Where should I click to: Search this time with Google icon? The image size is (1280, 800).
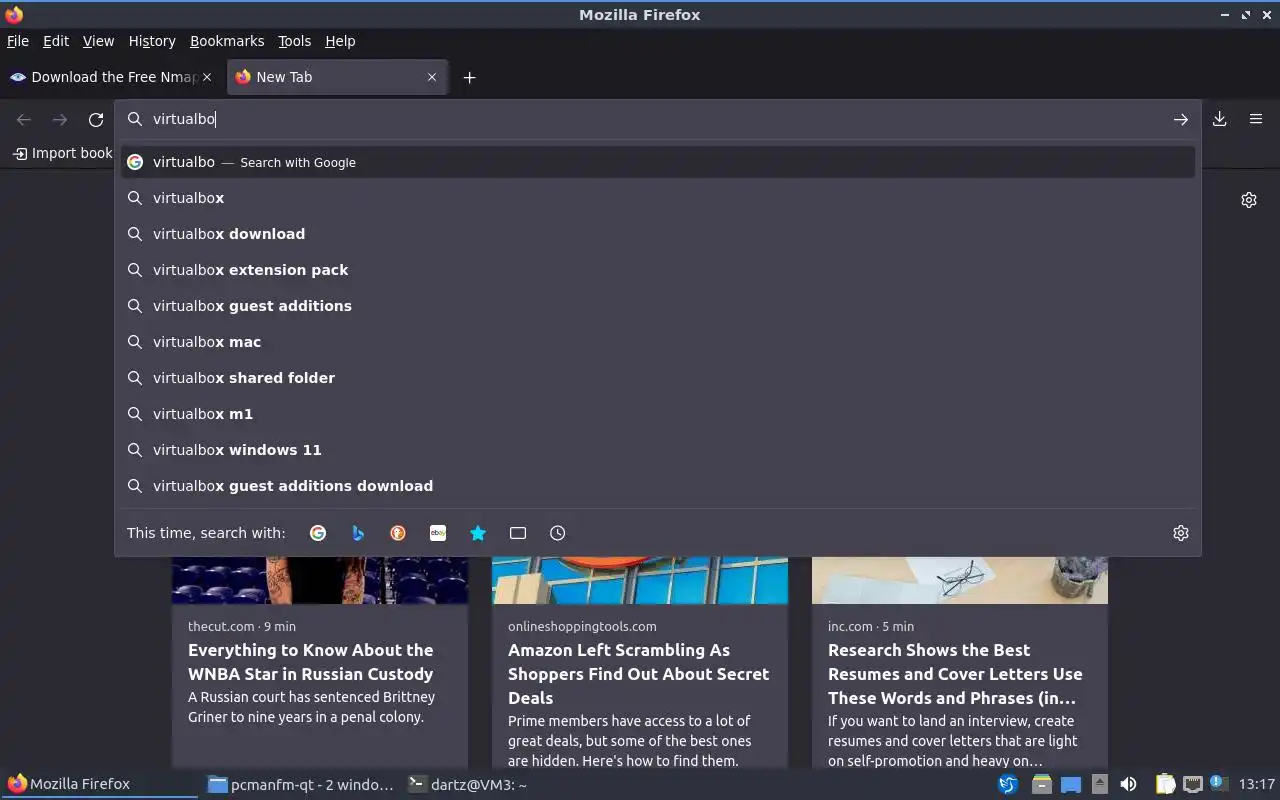click(318, 533)
